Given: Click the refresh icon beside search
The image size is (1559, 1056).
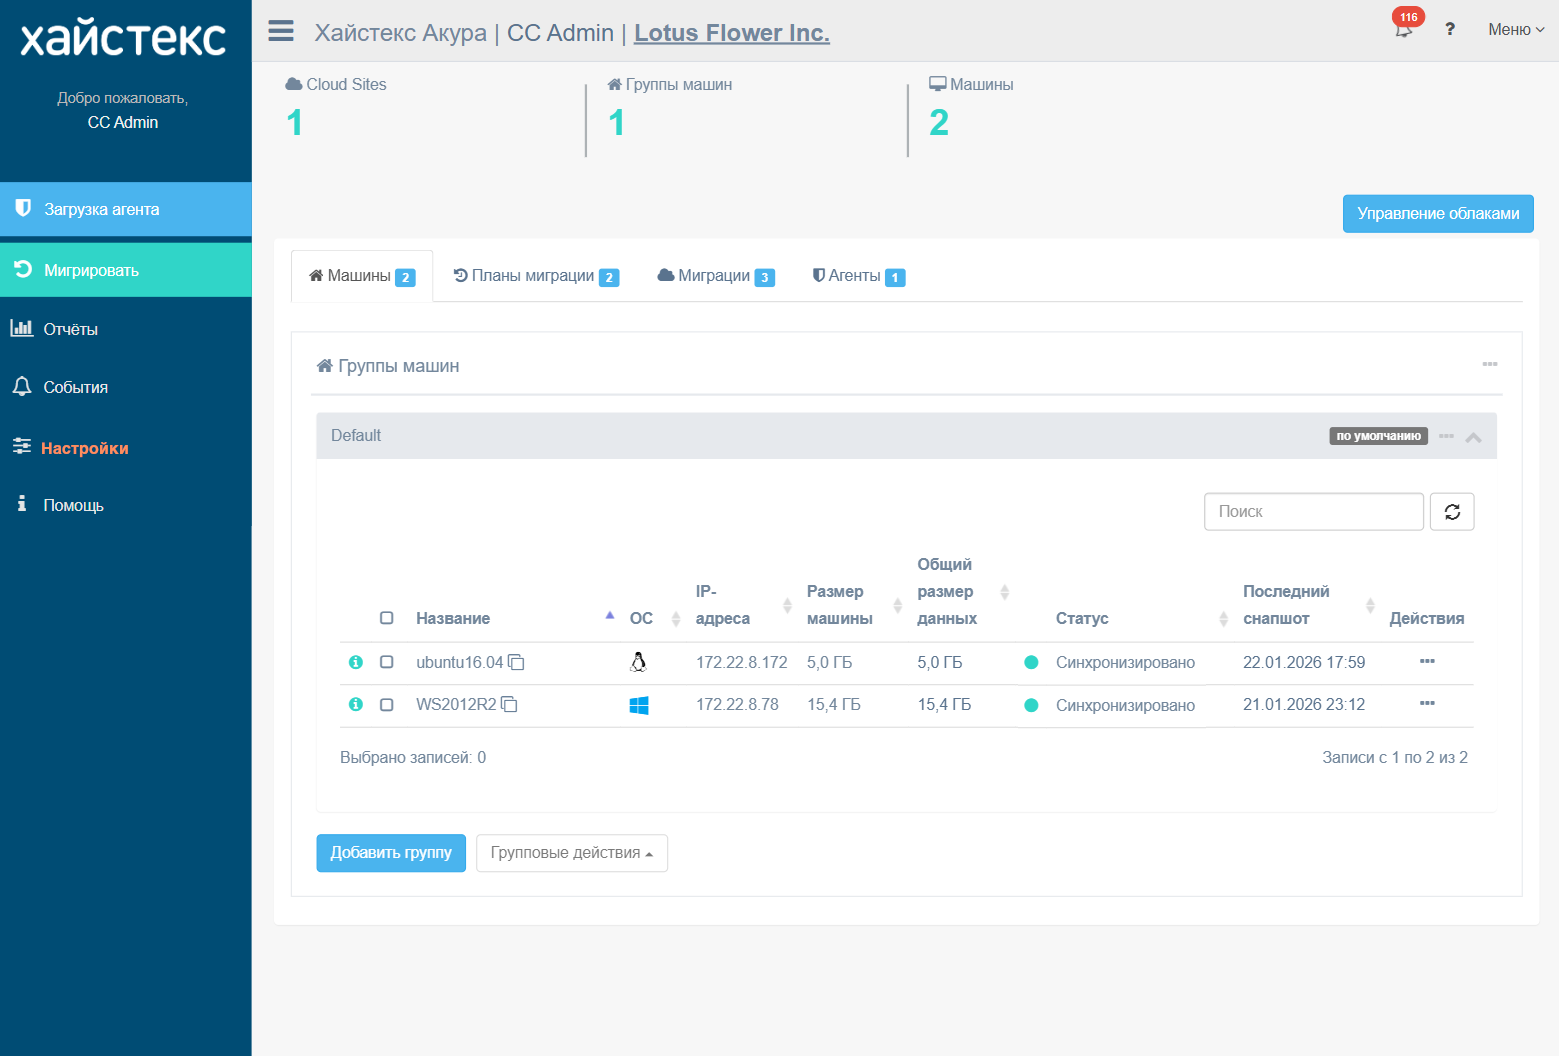Looking at the screenshot, I should pyautogui.click(x=1451, y=512).
